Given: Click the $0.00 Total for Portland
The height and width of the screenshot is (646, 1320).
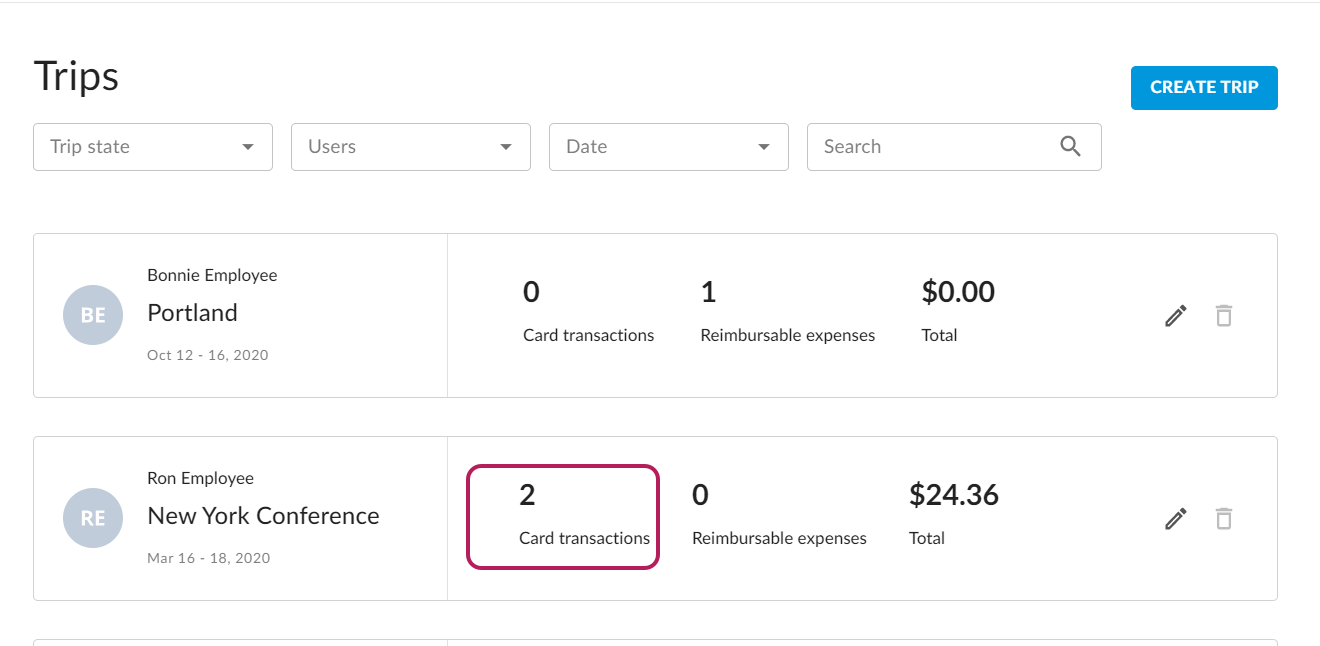Looking at the screenshot, I should [958, 293].
